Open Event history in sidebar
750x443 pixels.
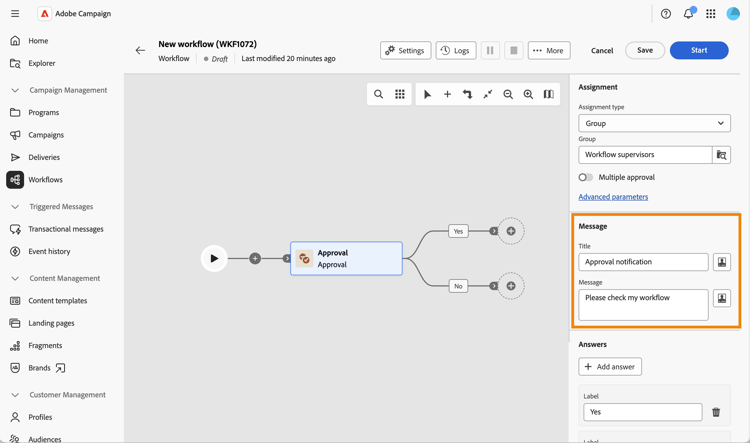click(49, 251)
